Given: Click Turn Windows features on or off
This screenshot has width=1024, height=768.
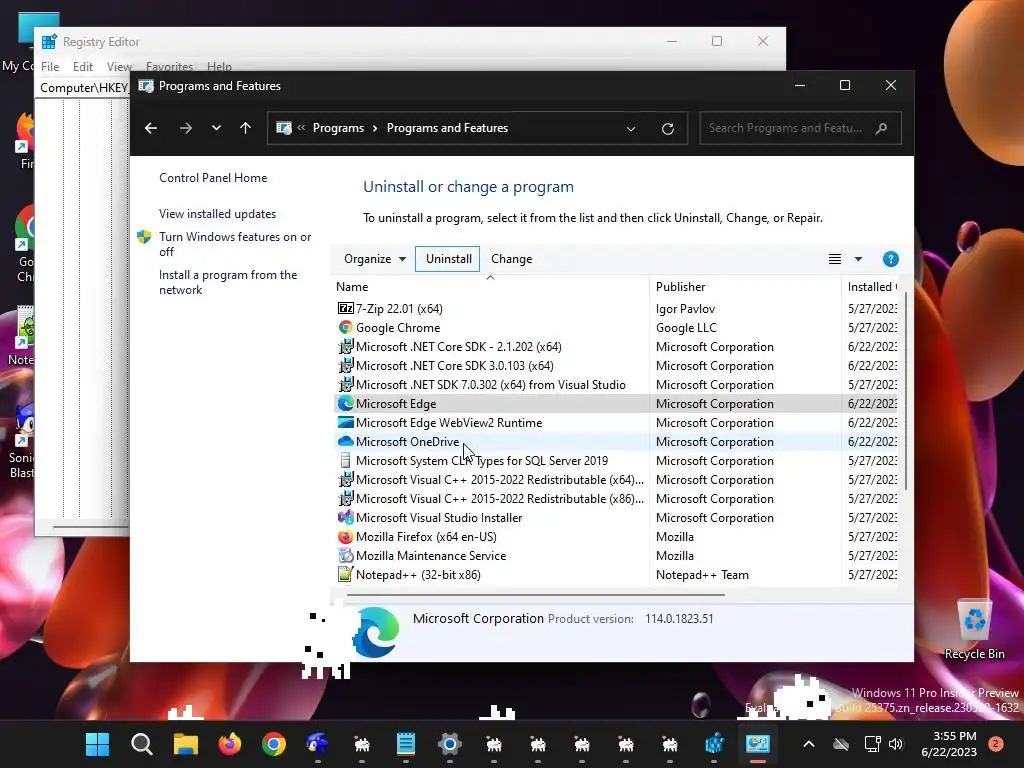Looking at the screenshot, I should click(234, 244).
